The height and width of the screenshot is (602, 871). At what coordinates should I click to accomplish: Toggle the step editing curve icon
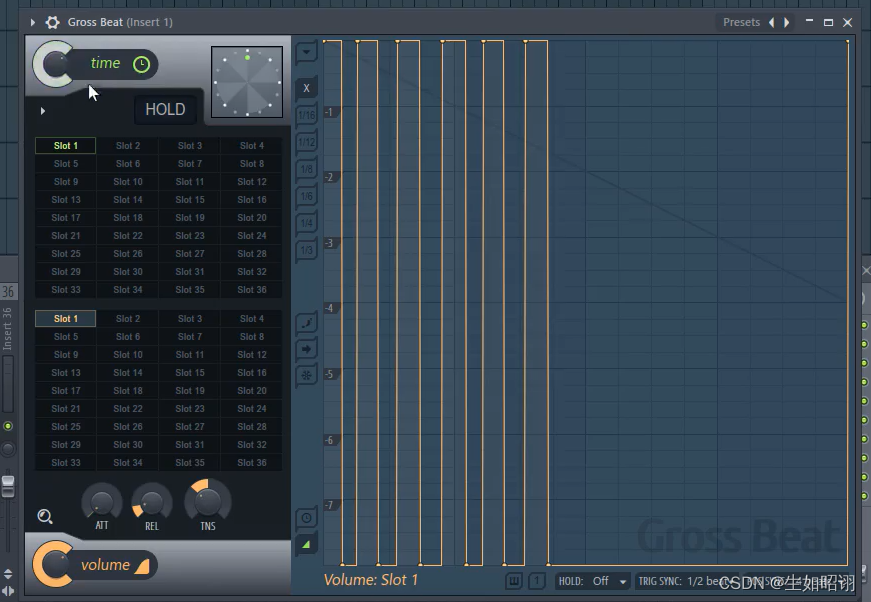(306, 323)
